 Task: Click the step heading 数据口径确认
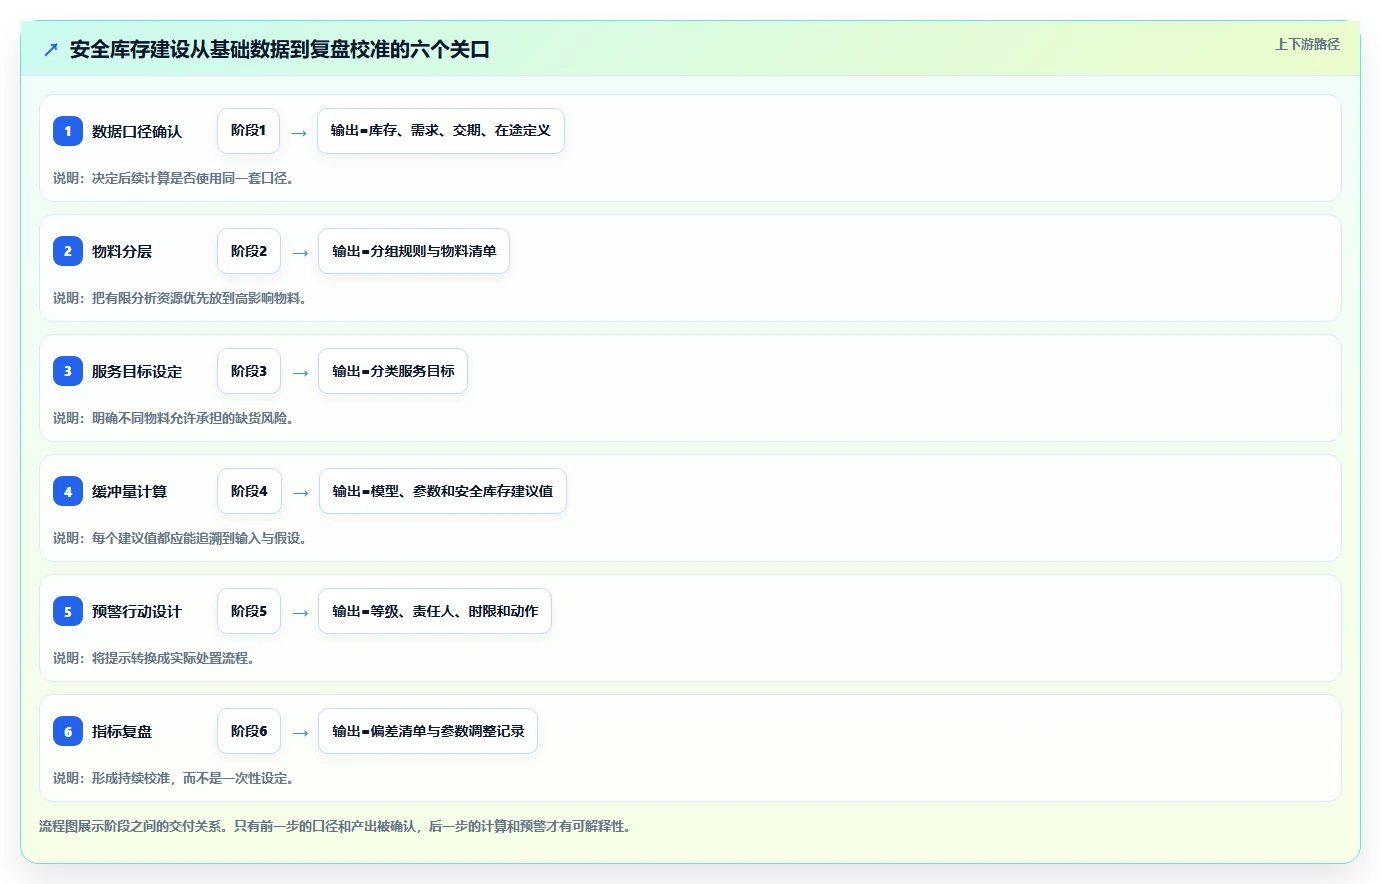click(137, 131)
